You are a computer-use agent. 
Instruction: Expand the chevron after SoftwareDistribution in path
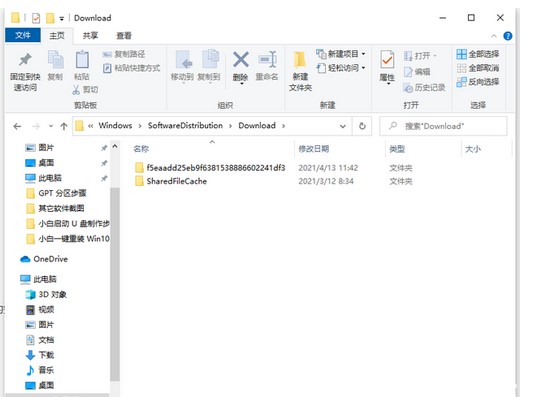231,126
